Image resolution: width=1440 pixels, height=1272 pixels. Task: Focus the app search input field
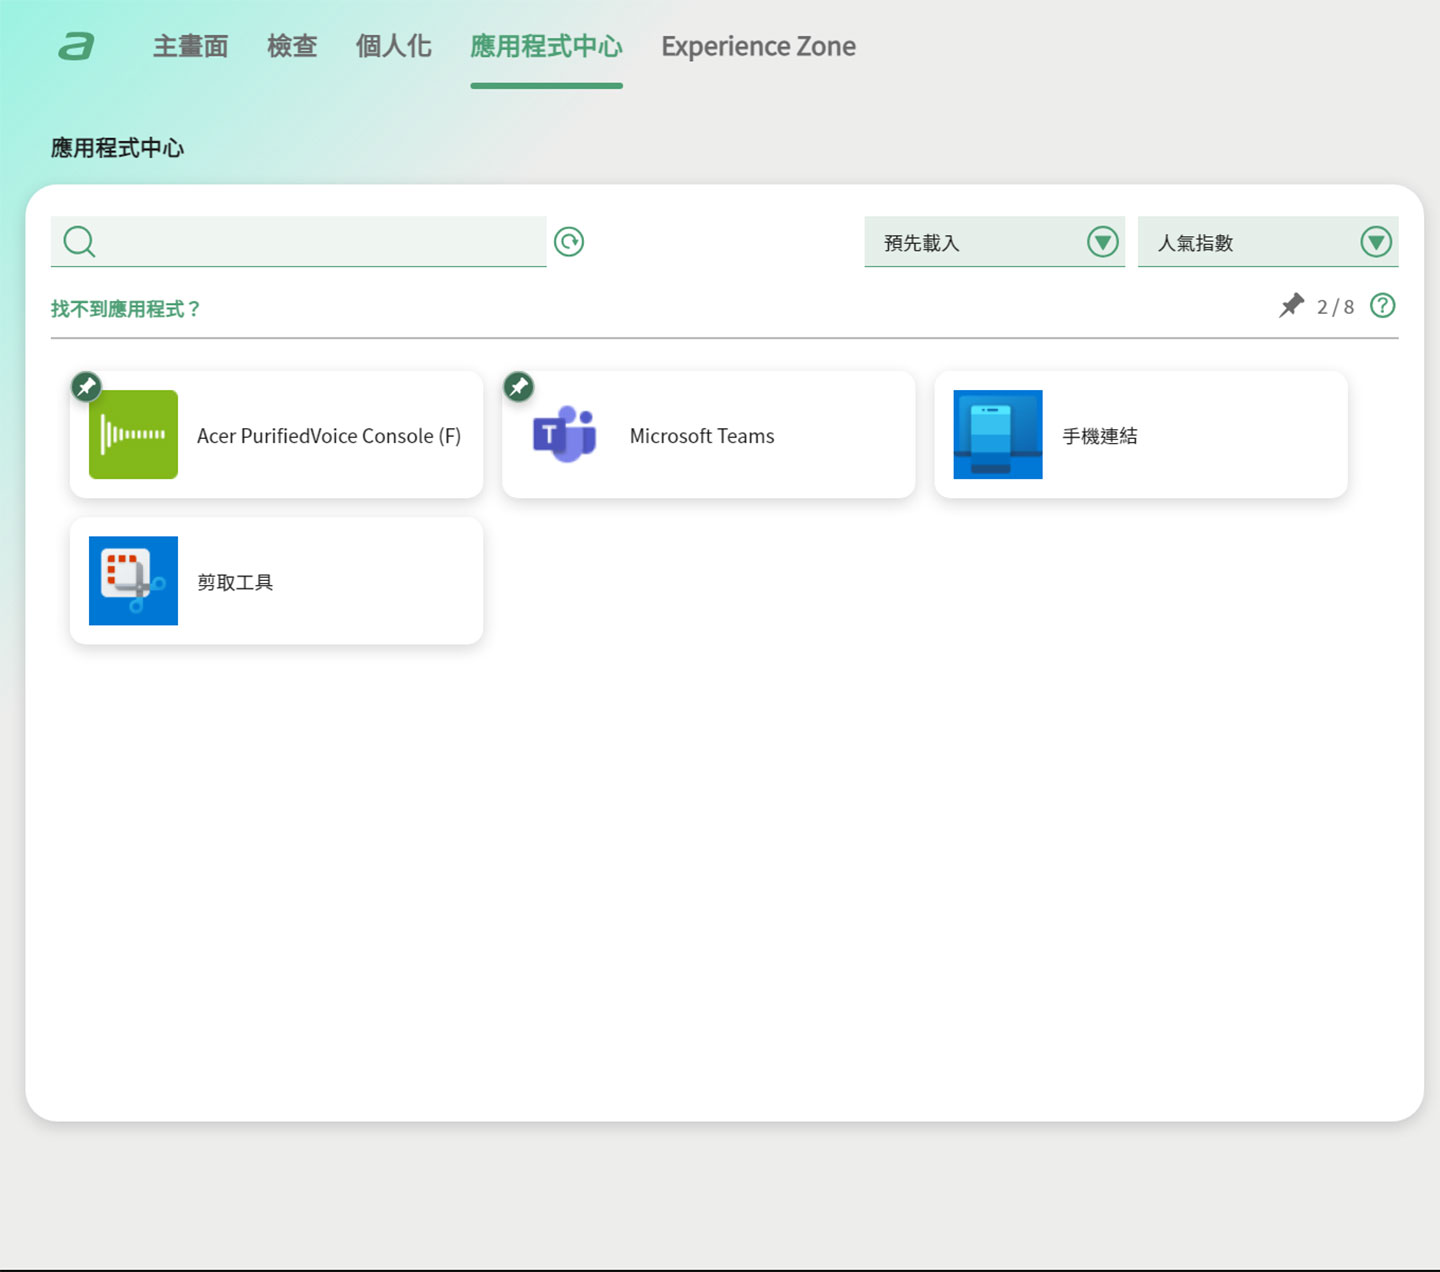(x=320, y=242)
